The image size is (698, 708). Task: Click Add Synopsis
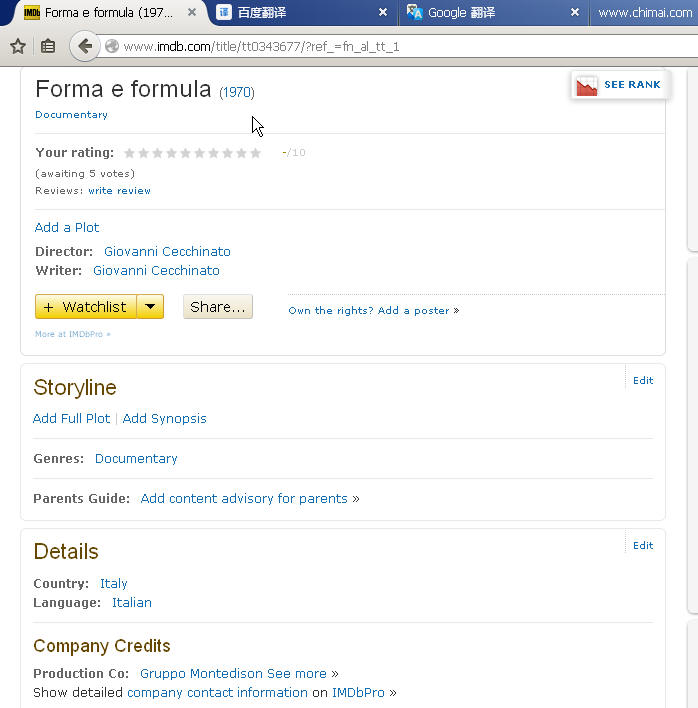[164, 419]
